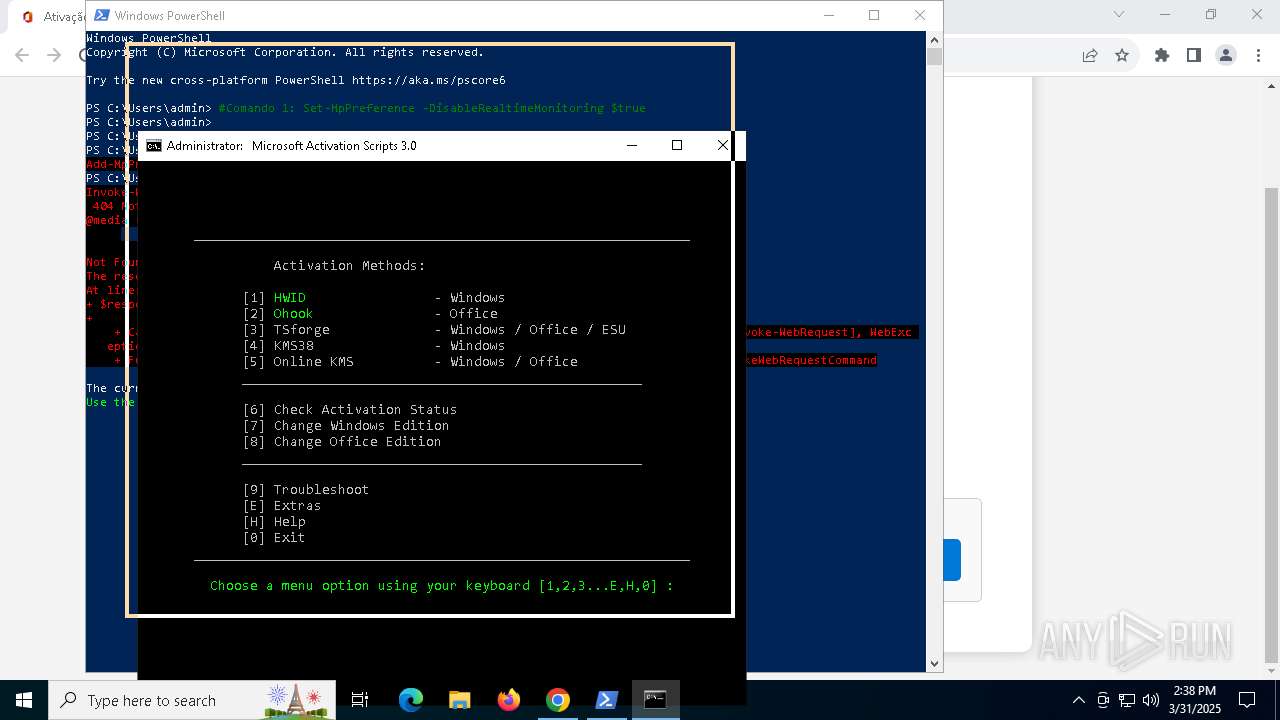Image resolution: width=1280 pixels, height=720 pixels.
Task: Click the Change Windows Edition line
Action: [346, 425]
